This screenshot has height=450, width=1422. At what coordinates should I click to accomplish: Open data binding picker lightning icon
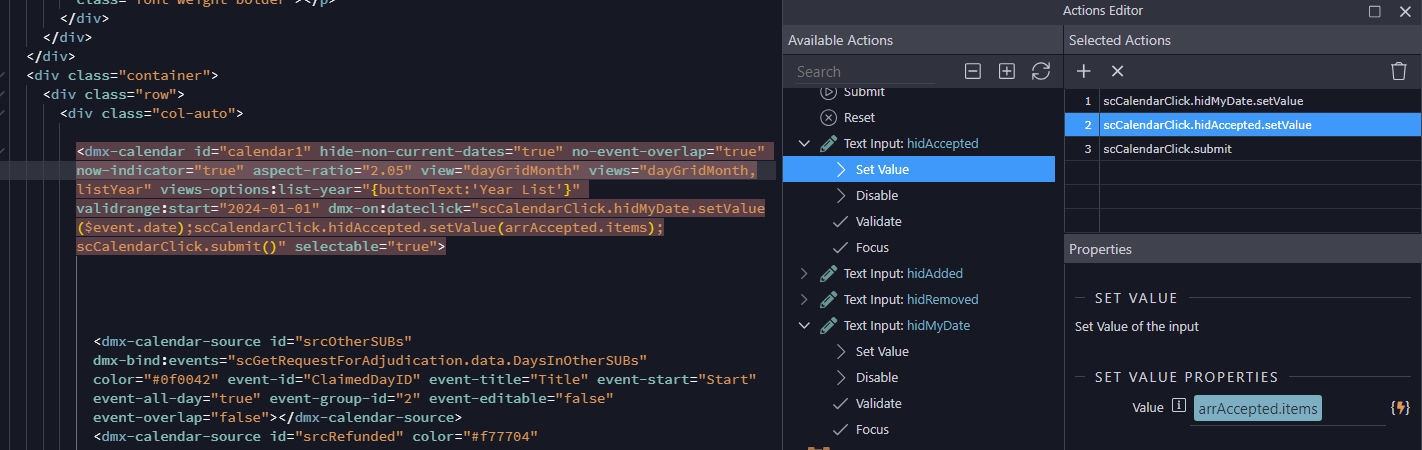point(1400,408)
